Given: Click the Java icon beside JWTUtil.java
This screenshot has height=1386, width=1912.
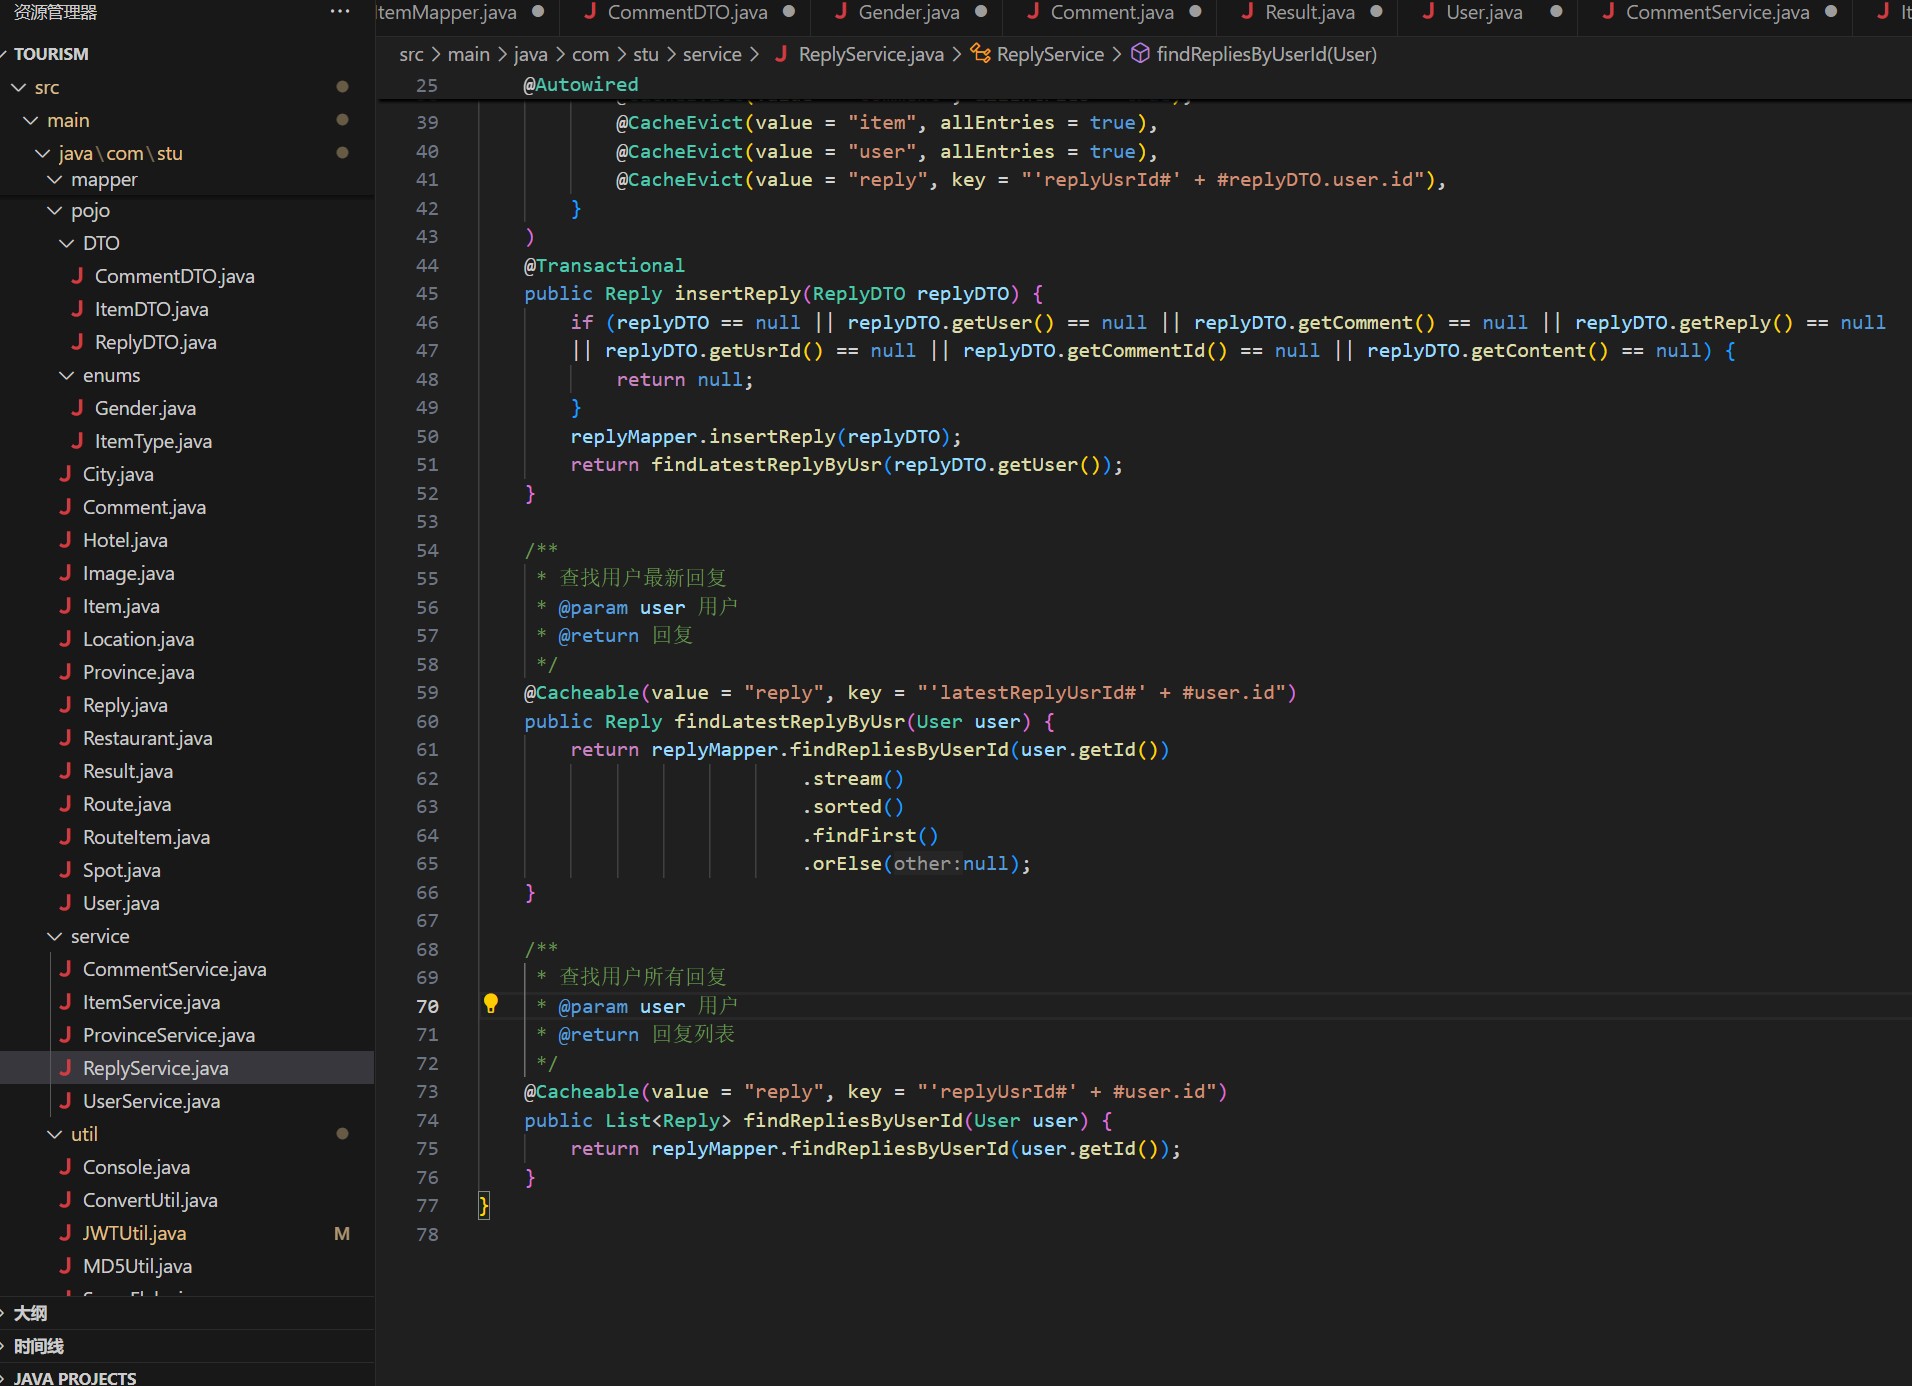Looking at the screenshot, I should click(x=65, y=1233).
